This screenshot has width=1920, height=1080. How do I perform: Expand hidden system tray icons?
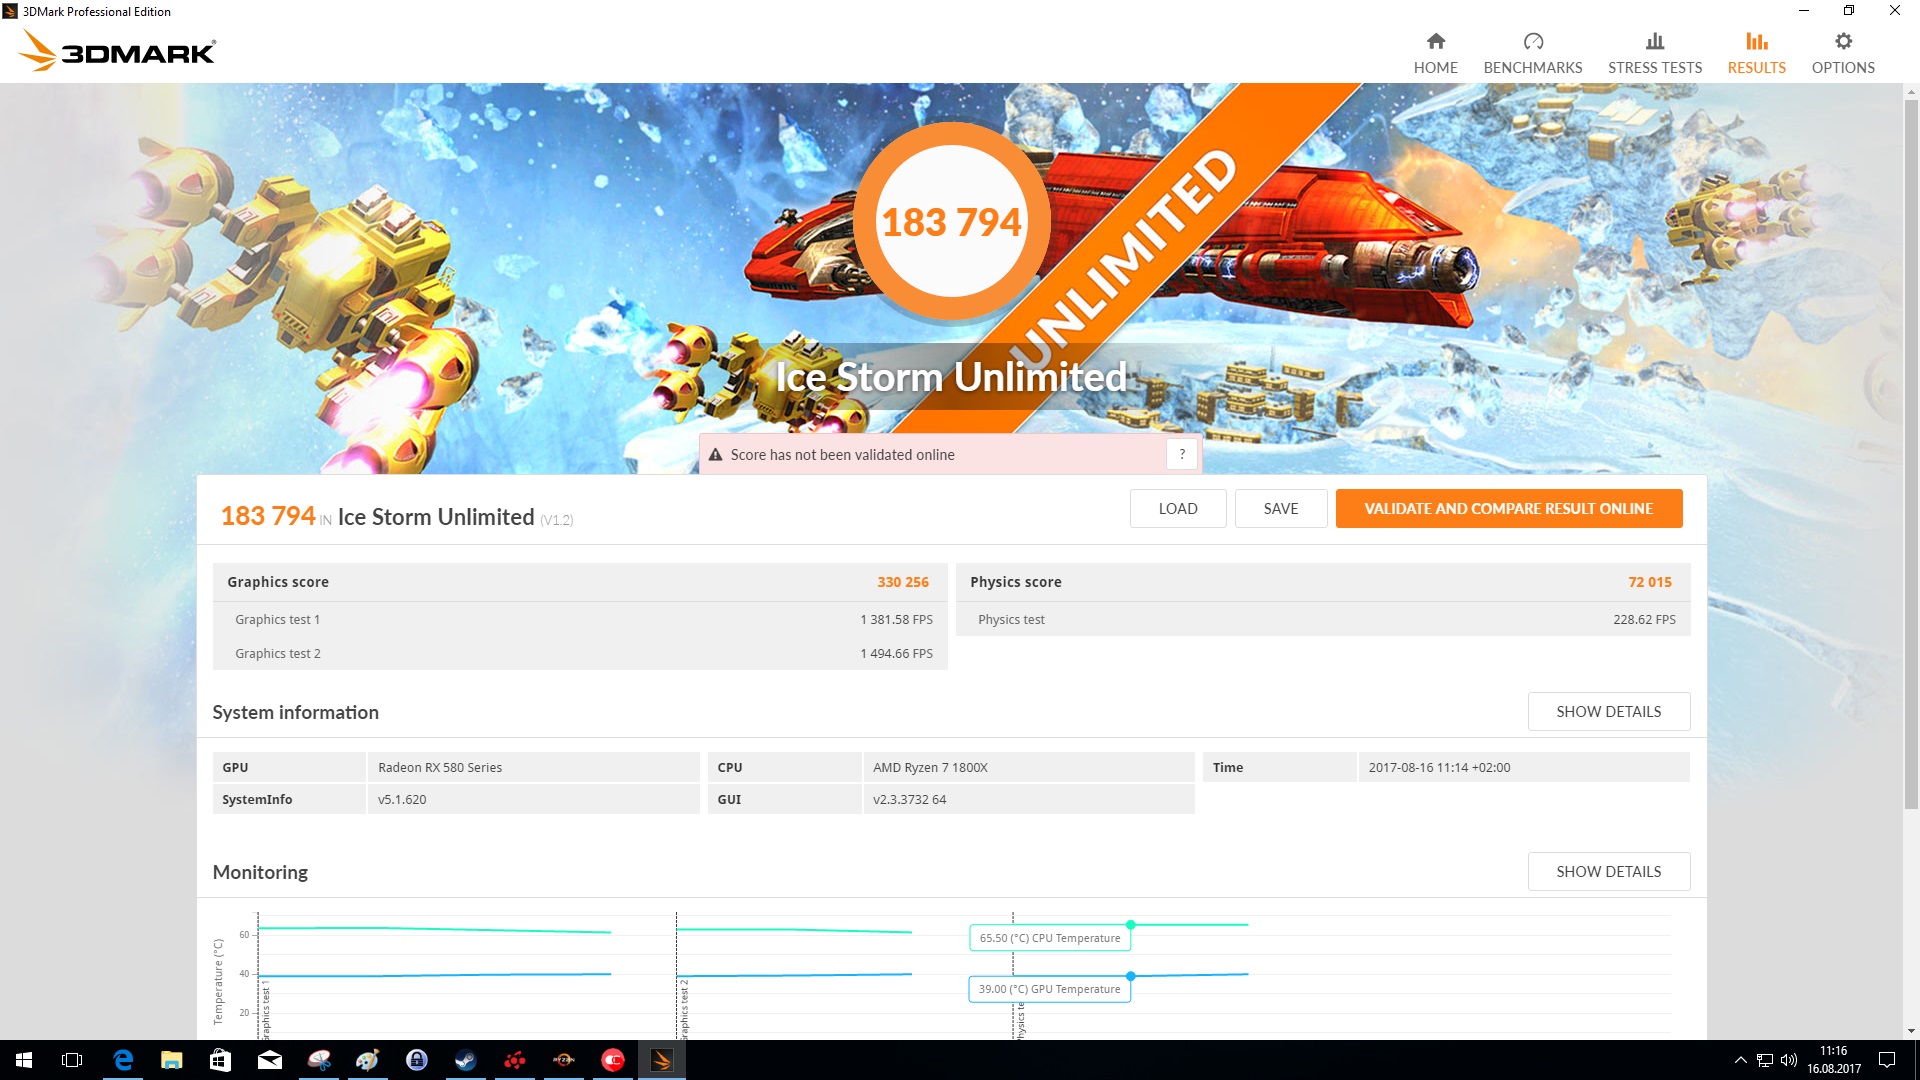[x=1740, y=1060]
